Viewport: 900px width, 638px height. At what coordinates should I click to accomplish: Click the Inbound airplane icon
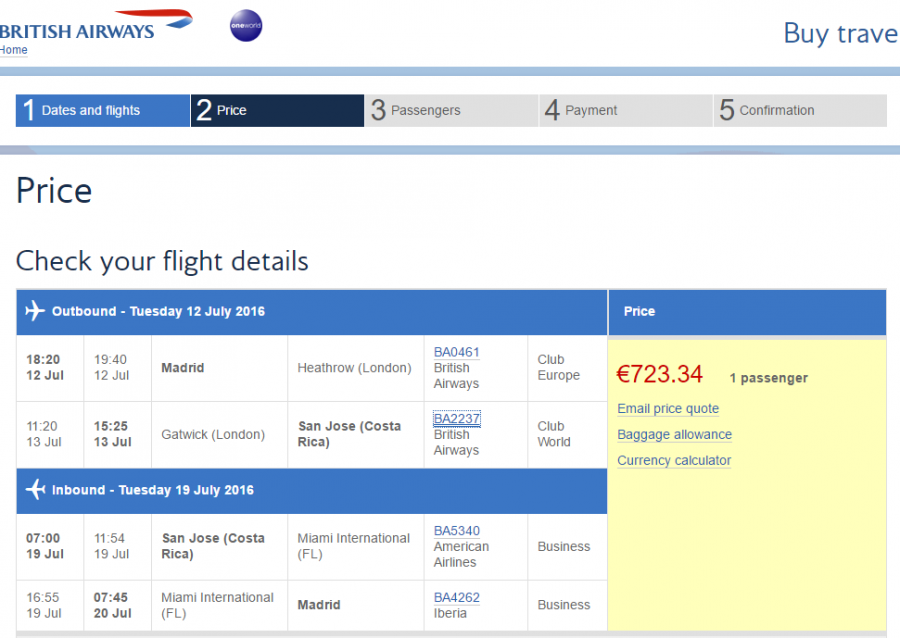click(x=35, y=490)
